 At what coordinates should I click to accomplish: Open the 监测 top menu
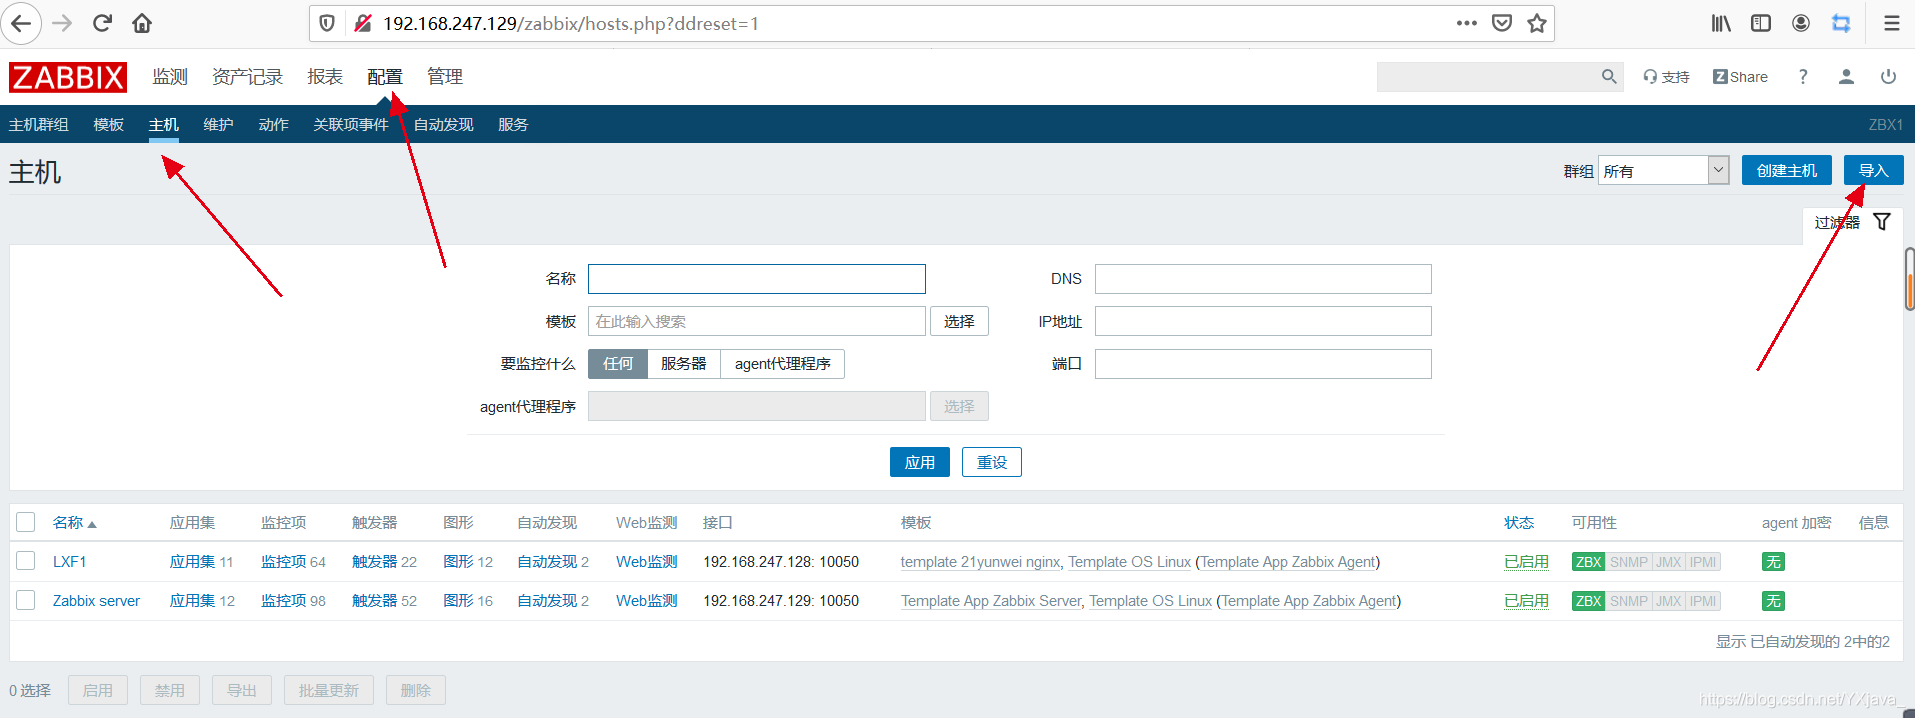[x=170, y=77]
